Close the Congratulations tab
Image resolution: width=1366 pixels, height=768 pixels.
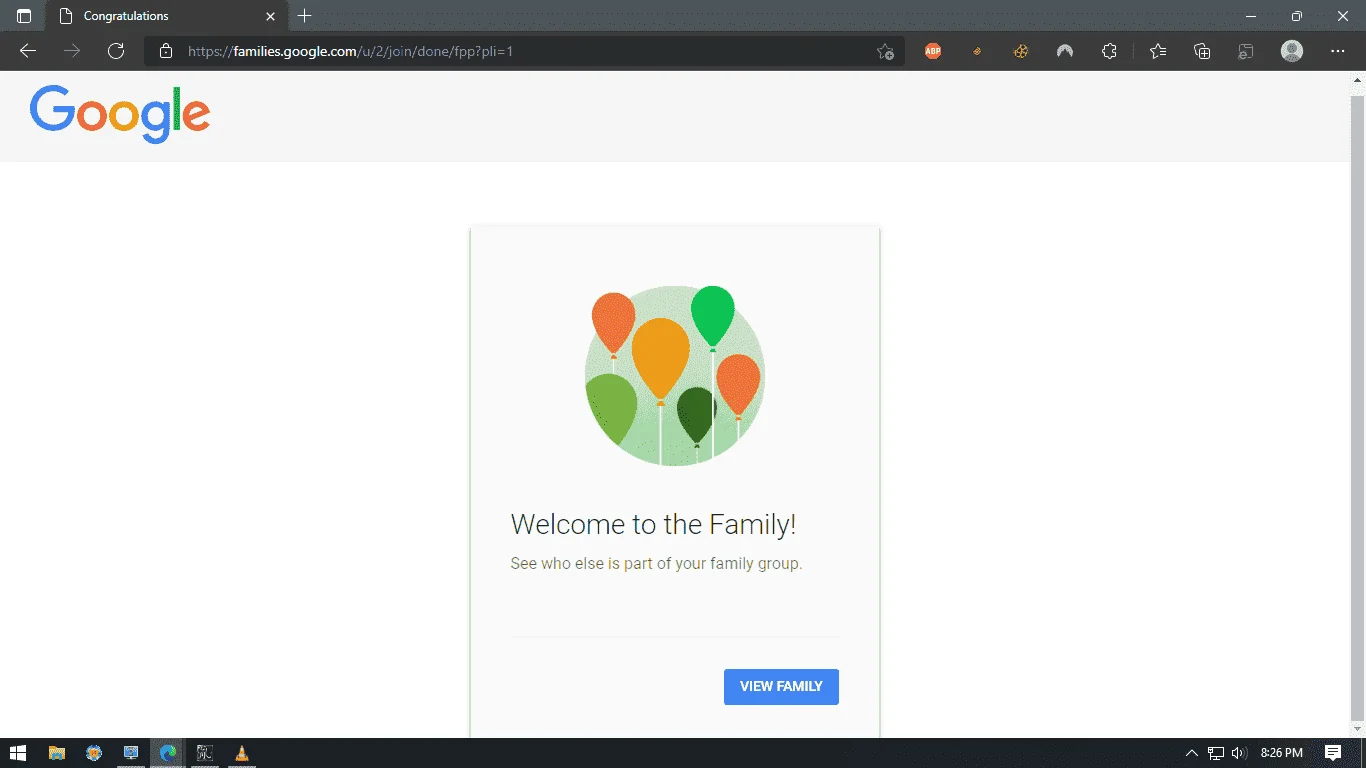[x=270, y=16]
